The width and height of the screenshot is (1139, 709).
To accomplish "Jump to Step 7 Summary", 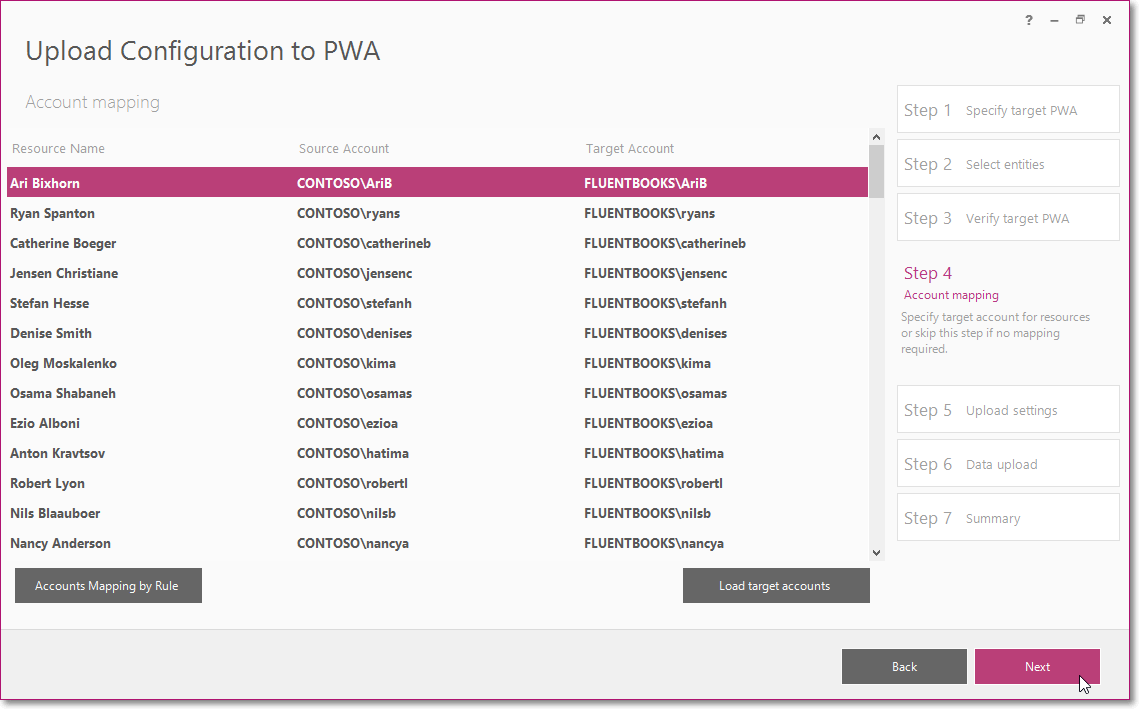I will (1008, 518).
